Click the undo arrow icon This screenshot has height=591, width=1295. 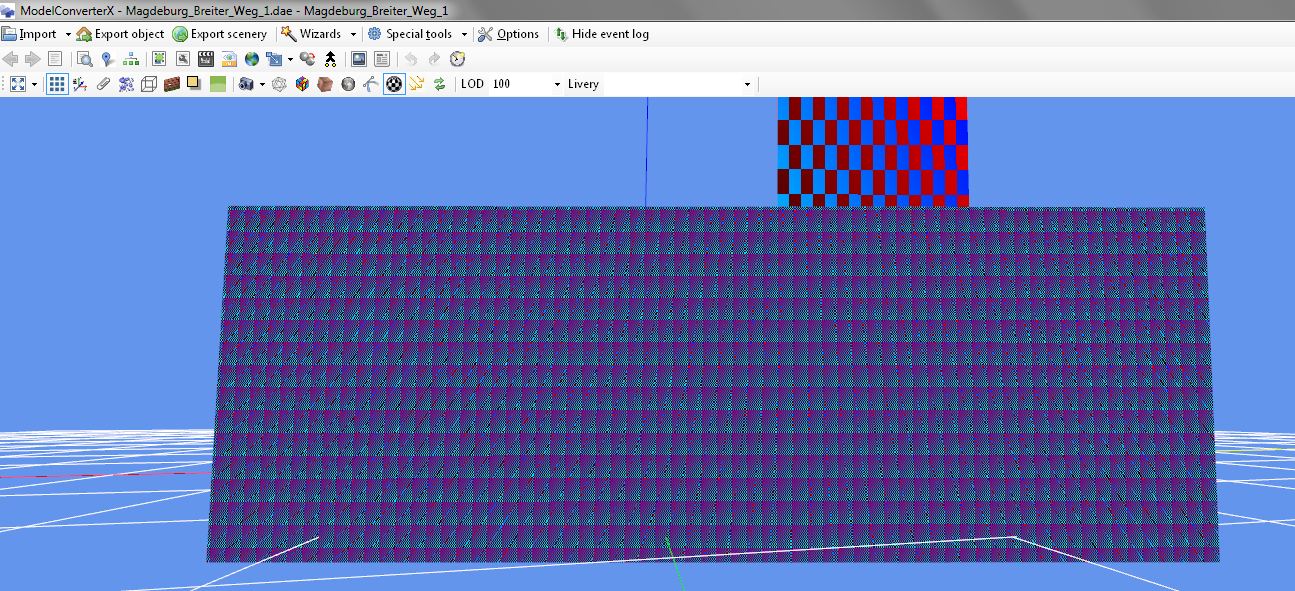coord(411,59)
